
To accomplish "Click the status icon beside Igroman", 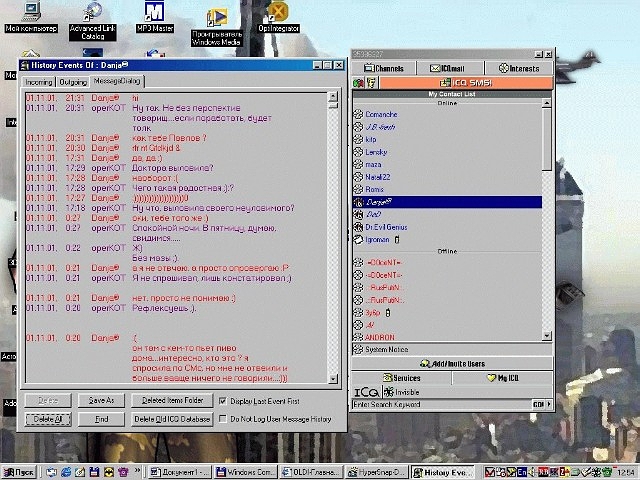I will pos(358,240).
